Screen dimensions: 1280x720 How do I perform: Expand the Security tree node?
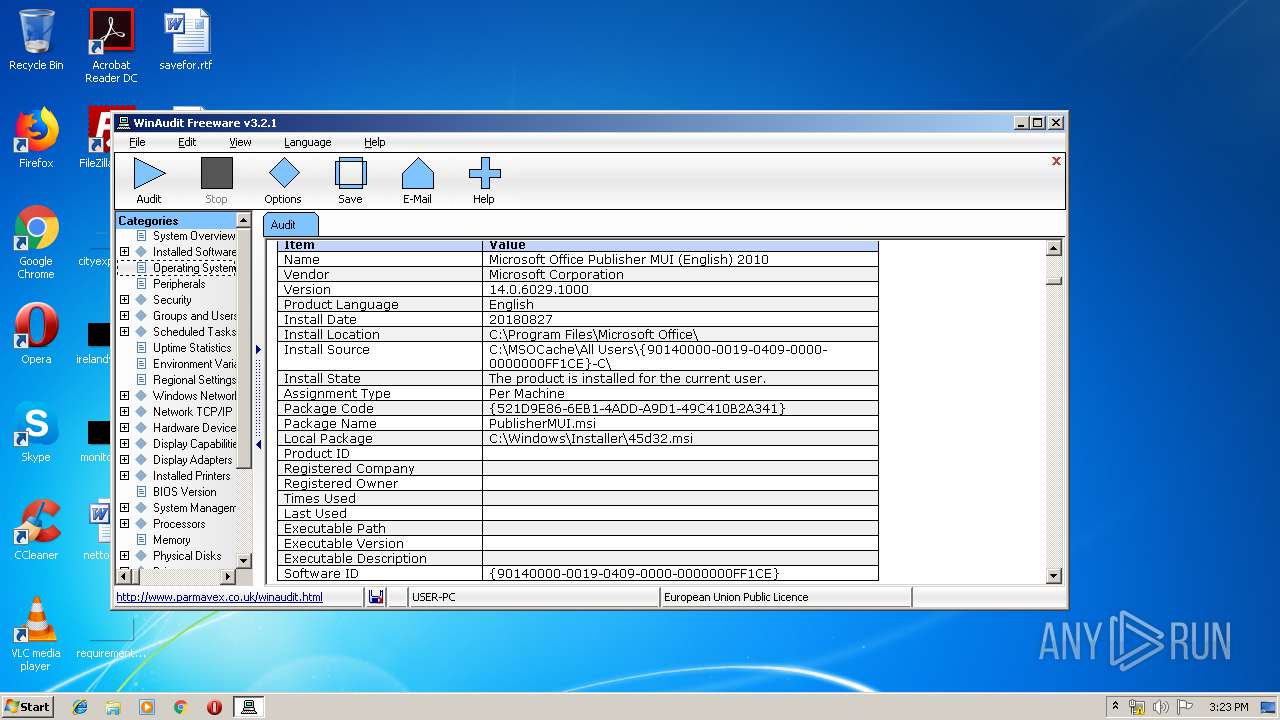pos(124,300)
